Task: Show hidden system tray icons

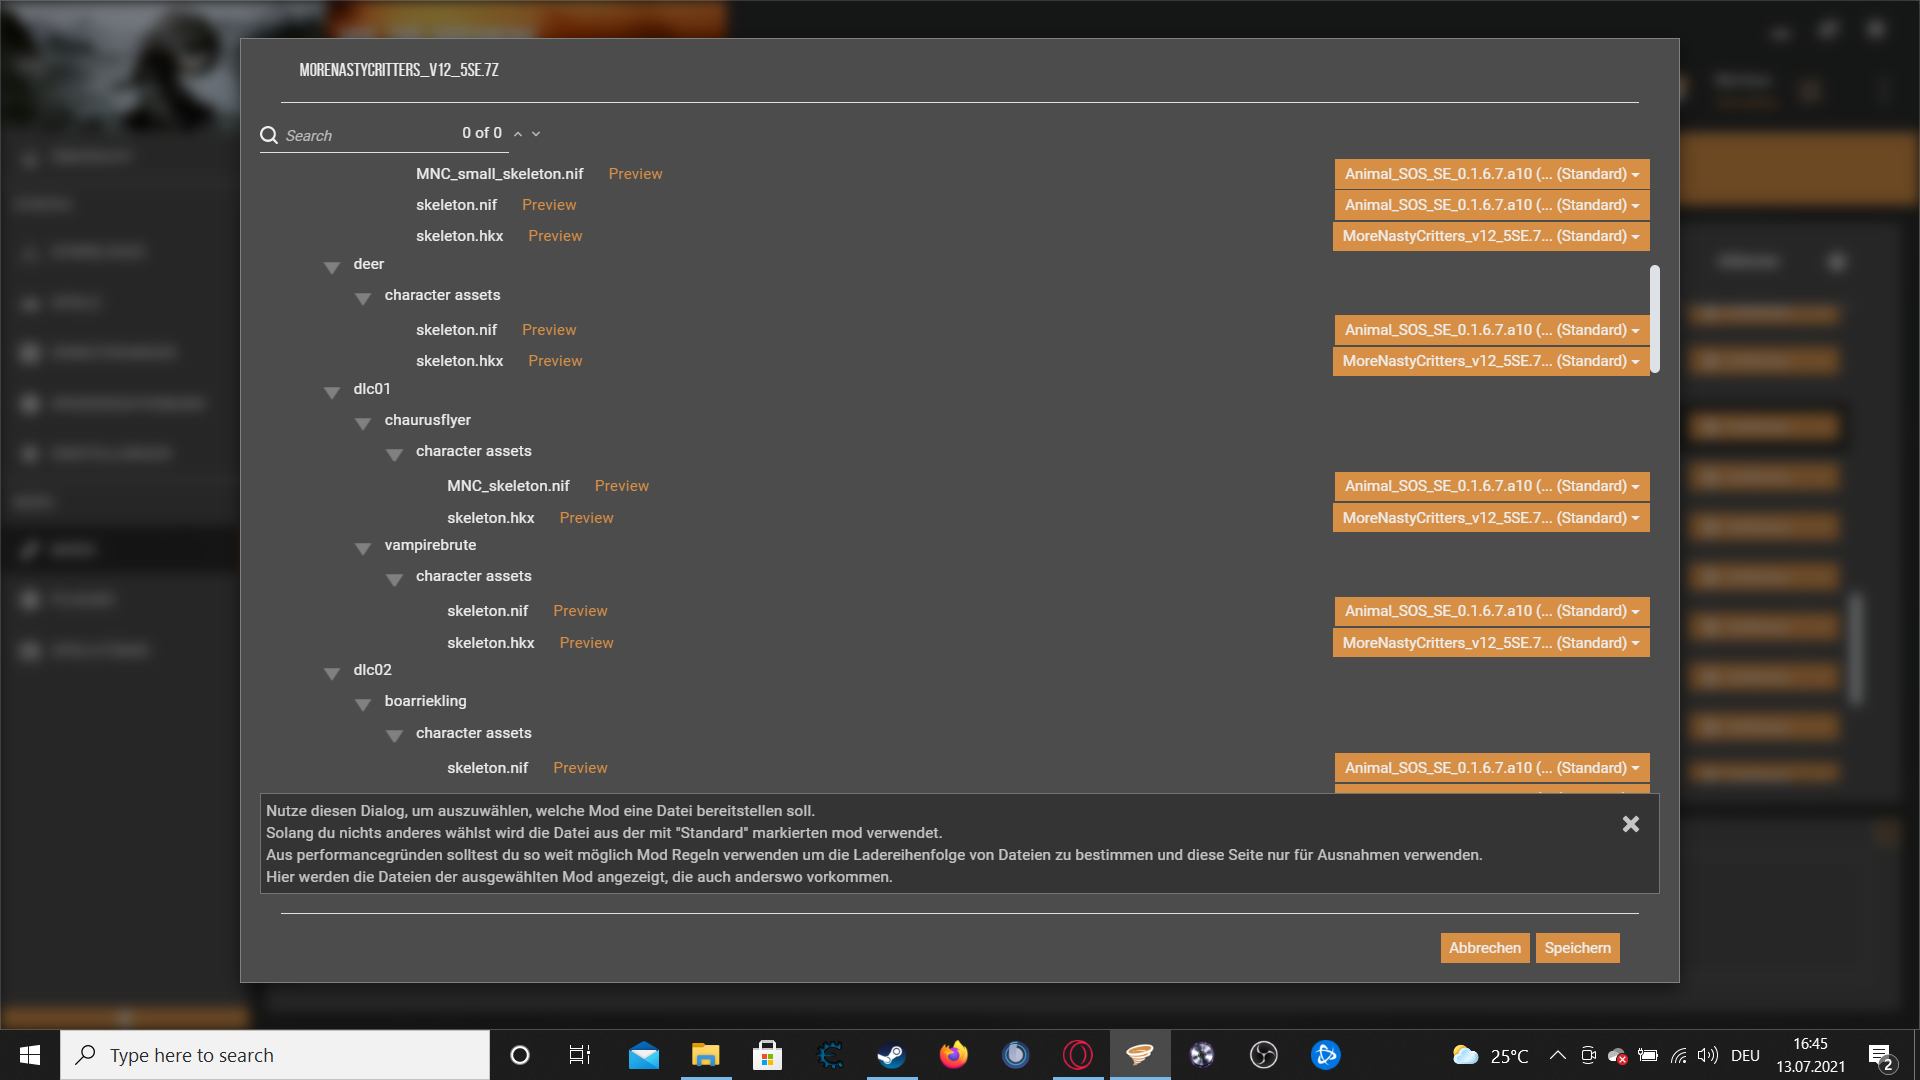Action: [1558, 1055]
